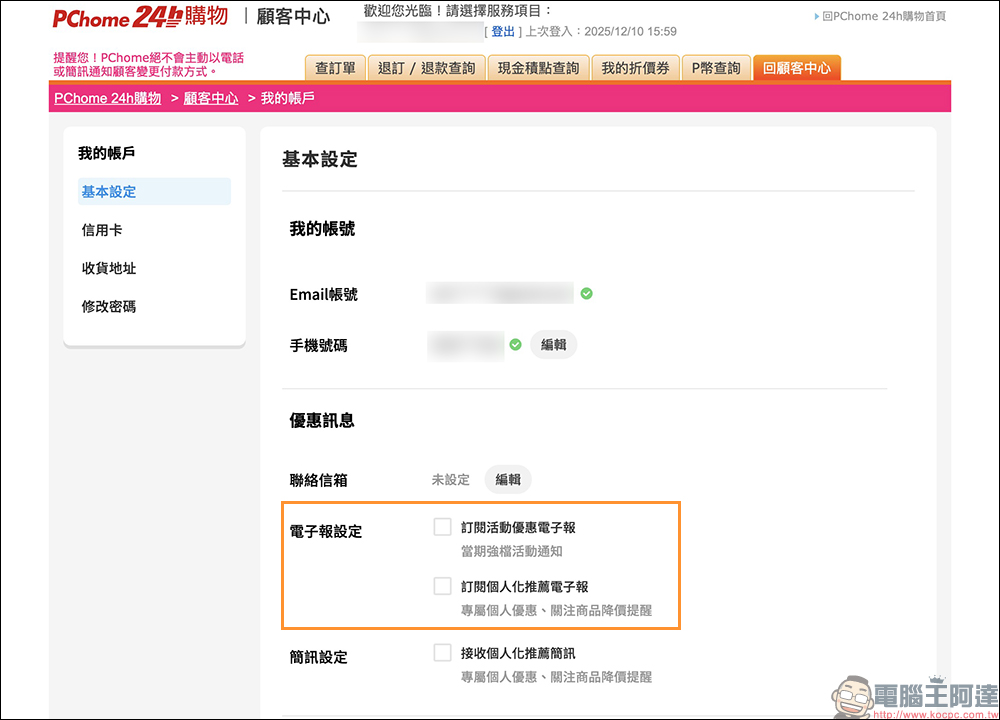Select the 回顧客中心 tab

click(x=795, y=67)
